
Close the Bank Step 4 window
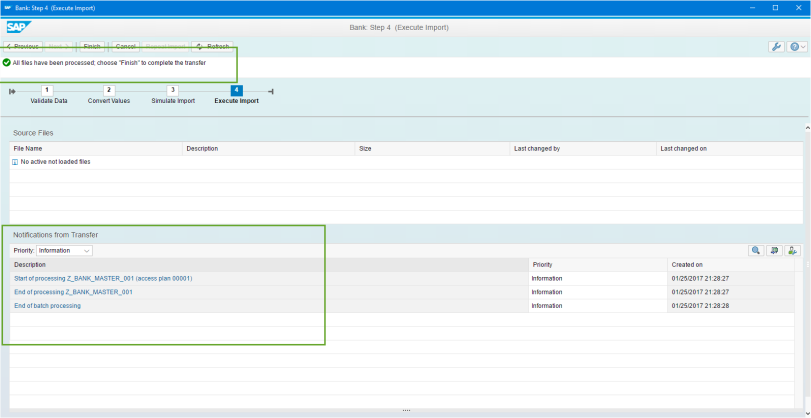(798, 8)
